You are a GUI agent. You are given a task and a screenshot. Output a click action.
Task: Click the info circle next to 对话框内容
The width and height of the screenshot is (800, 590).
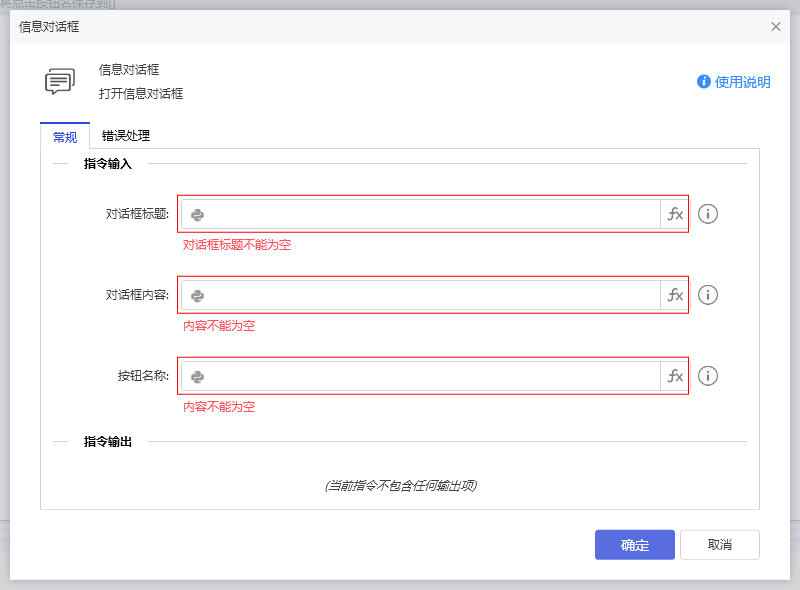click(708, 294)
